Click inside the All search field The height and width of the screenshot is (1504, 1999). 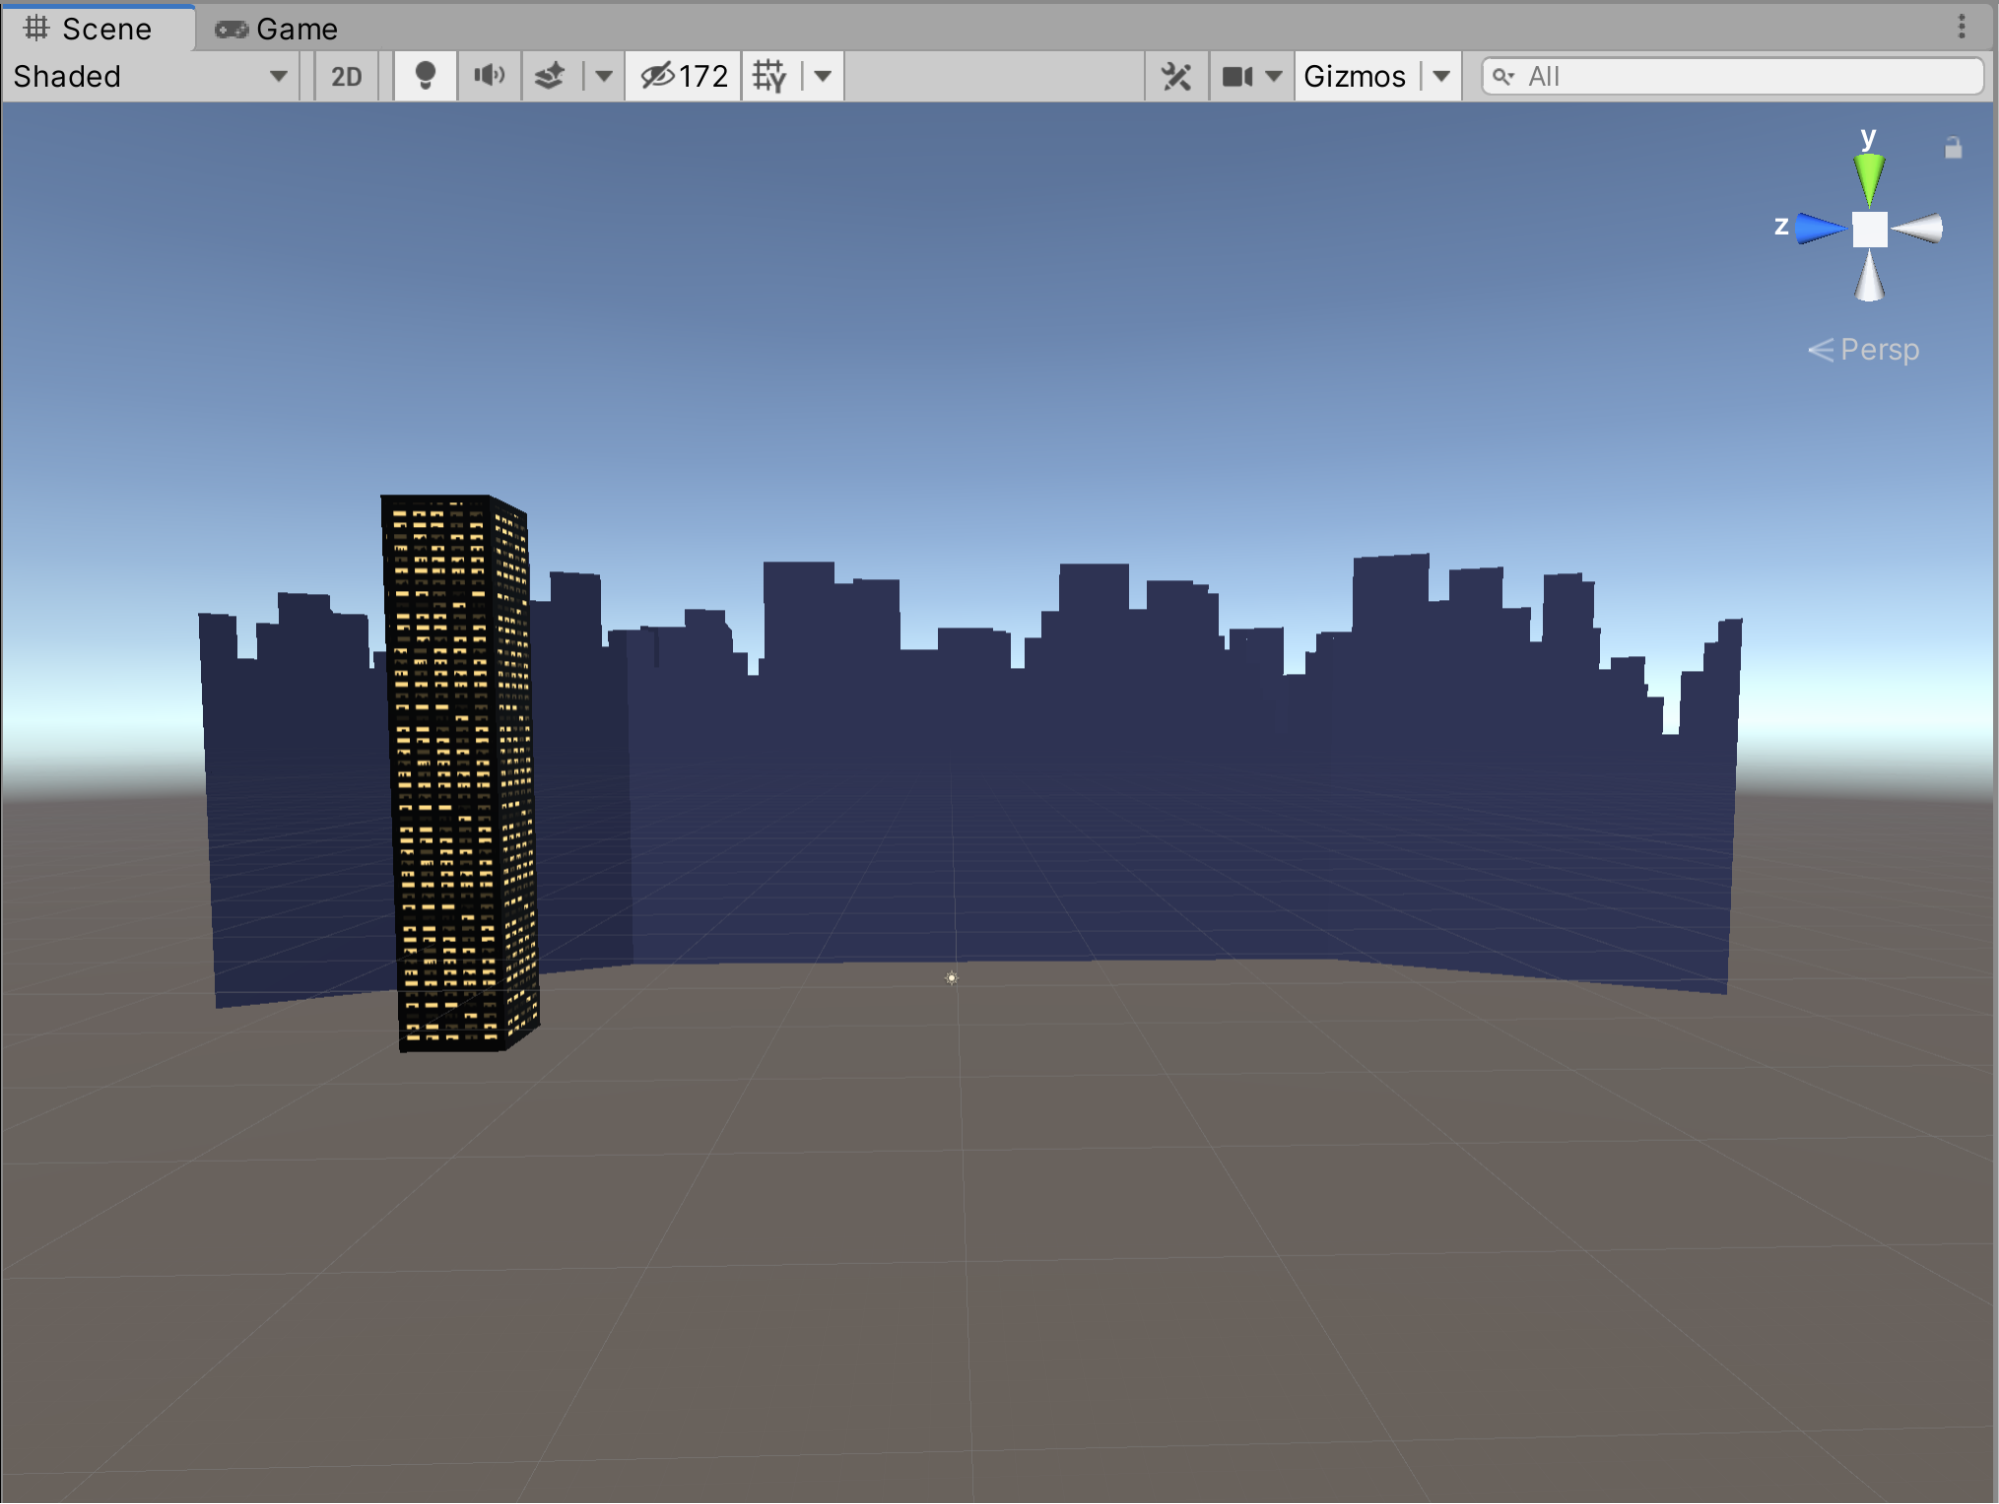pyautogui.click(x=1700, y=76)
